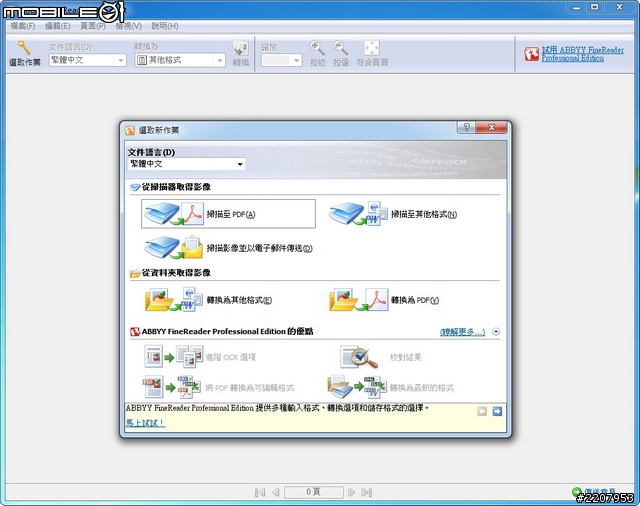Viewport: 640px width, 506px height.
Task: Click the 拉近 zoom in magnifier
Action: coord(317,48)
